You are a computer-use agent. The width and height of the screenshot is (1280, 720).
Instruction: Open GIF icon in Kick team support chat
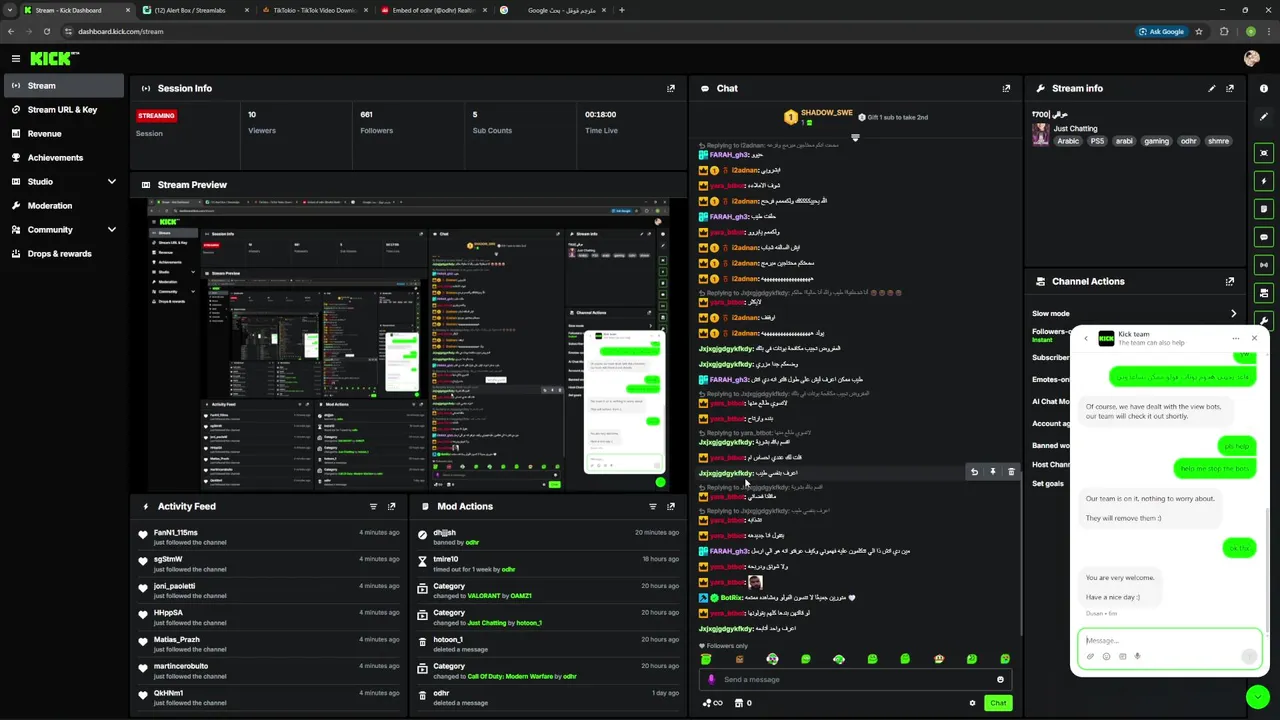click(1122, 656)
